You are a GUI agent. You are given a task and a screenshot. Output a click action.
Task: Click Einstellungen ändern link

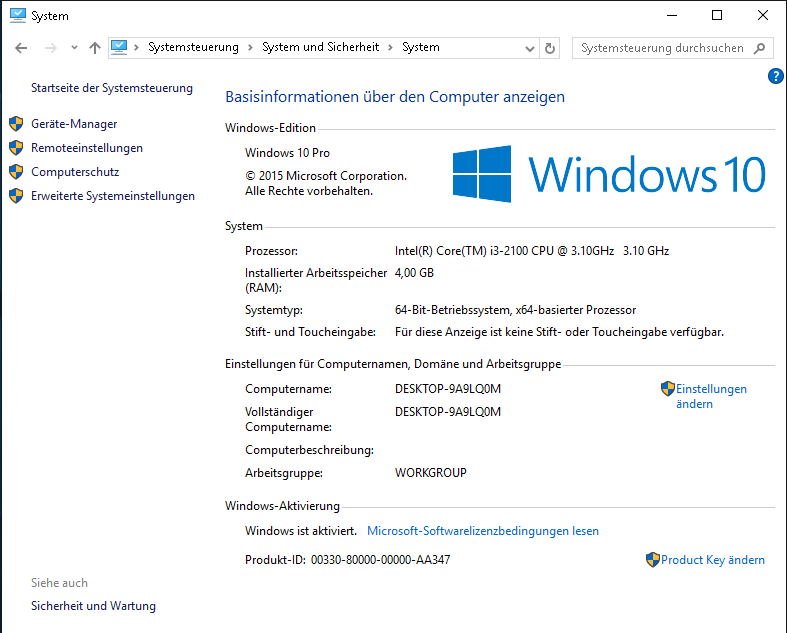711,397
